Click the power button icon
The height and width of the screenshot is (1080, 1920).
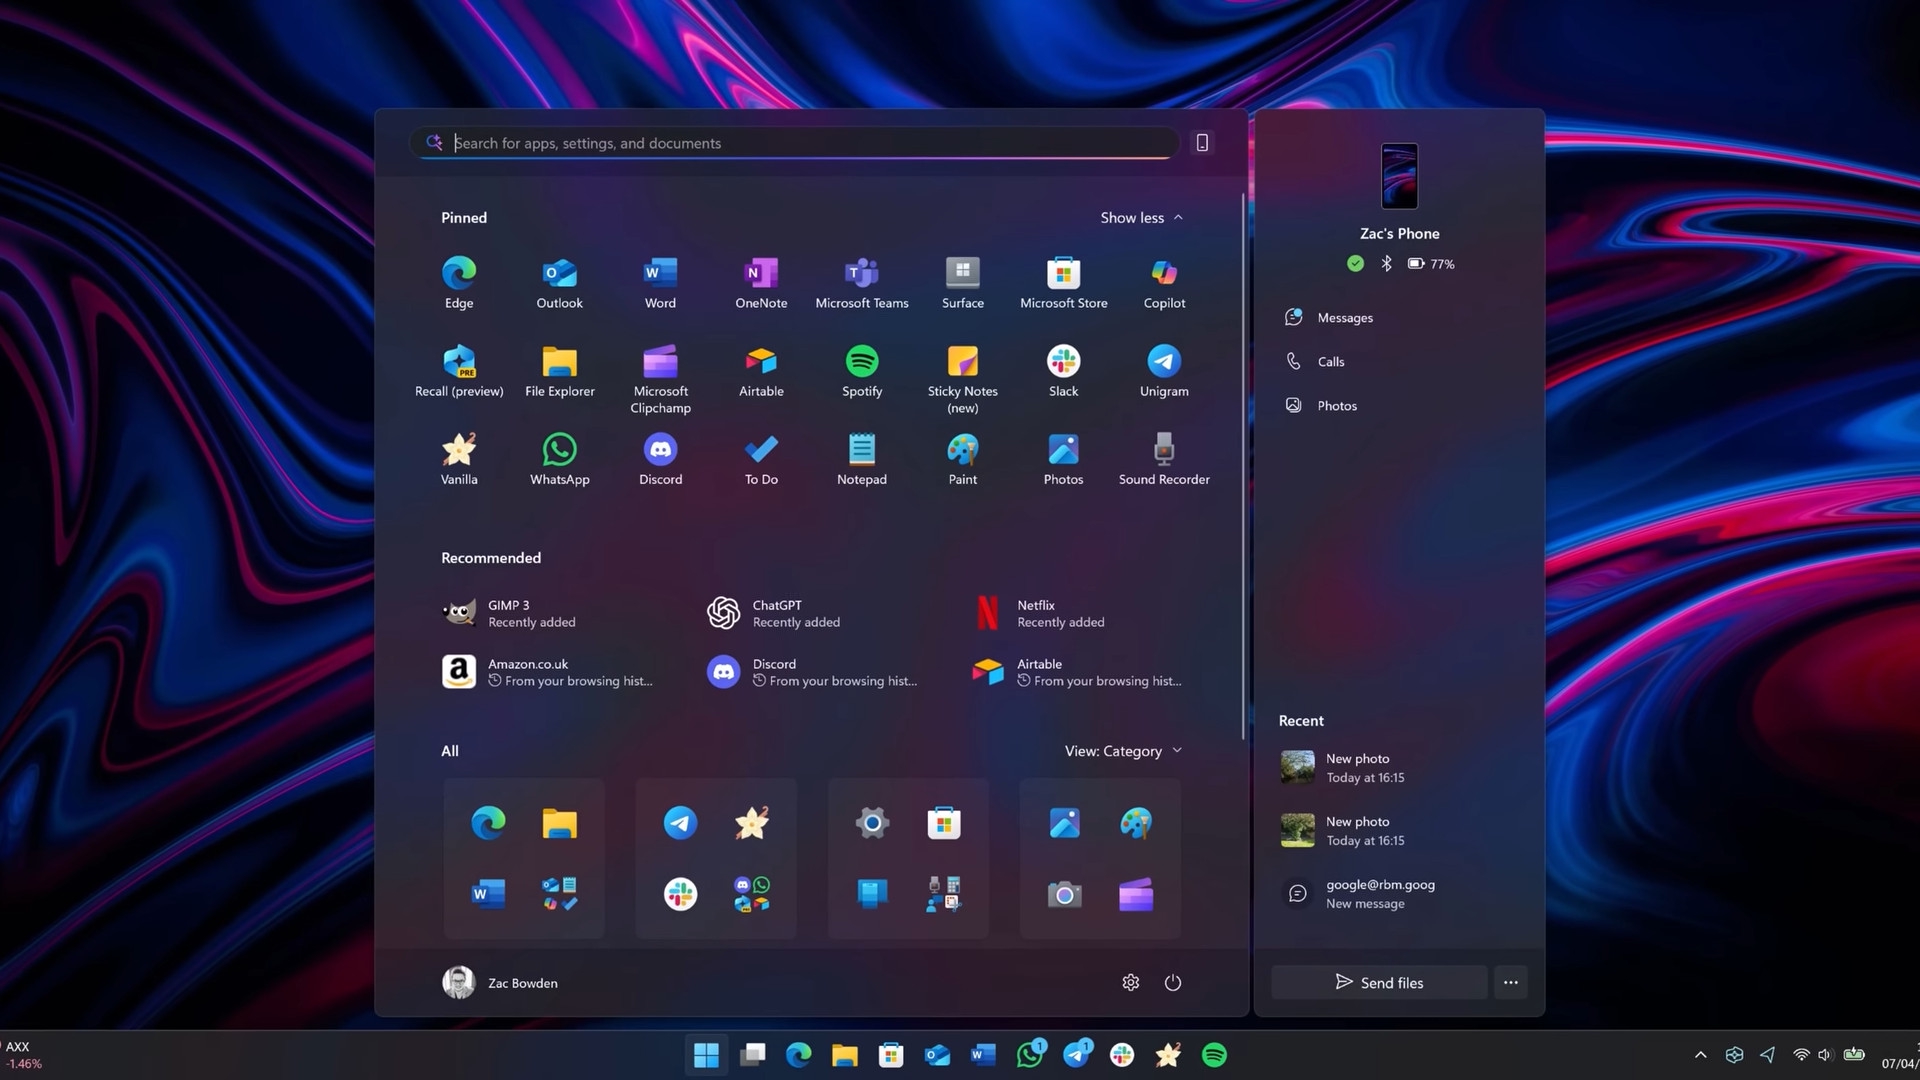pyautogui.click(x=1173, y=983)
